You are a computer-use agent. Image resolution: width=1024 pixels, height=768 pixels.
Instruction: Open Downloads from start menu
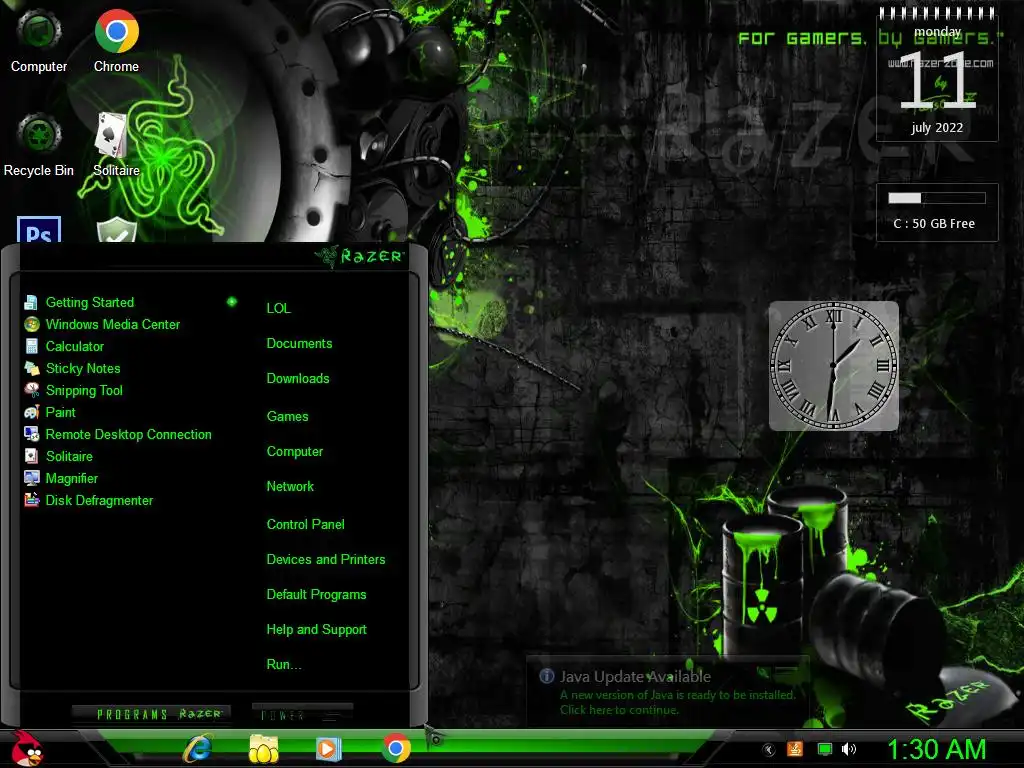[298, 378]
